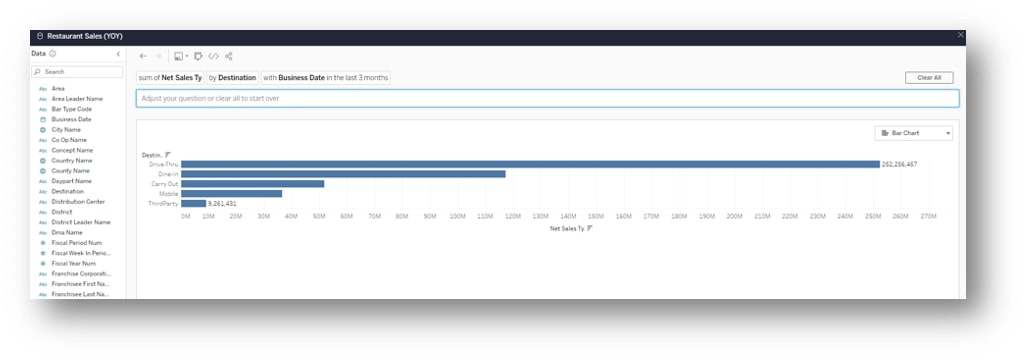Click the Search field in Data pane
This screenshot has width=1028, height=360.
(77, 71)
